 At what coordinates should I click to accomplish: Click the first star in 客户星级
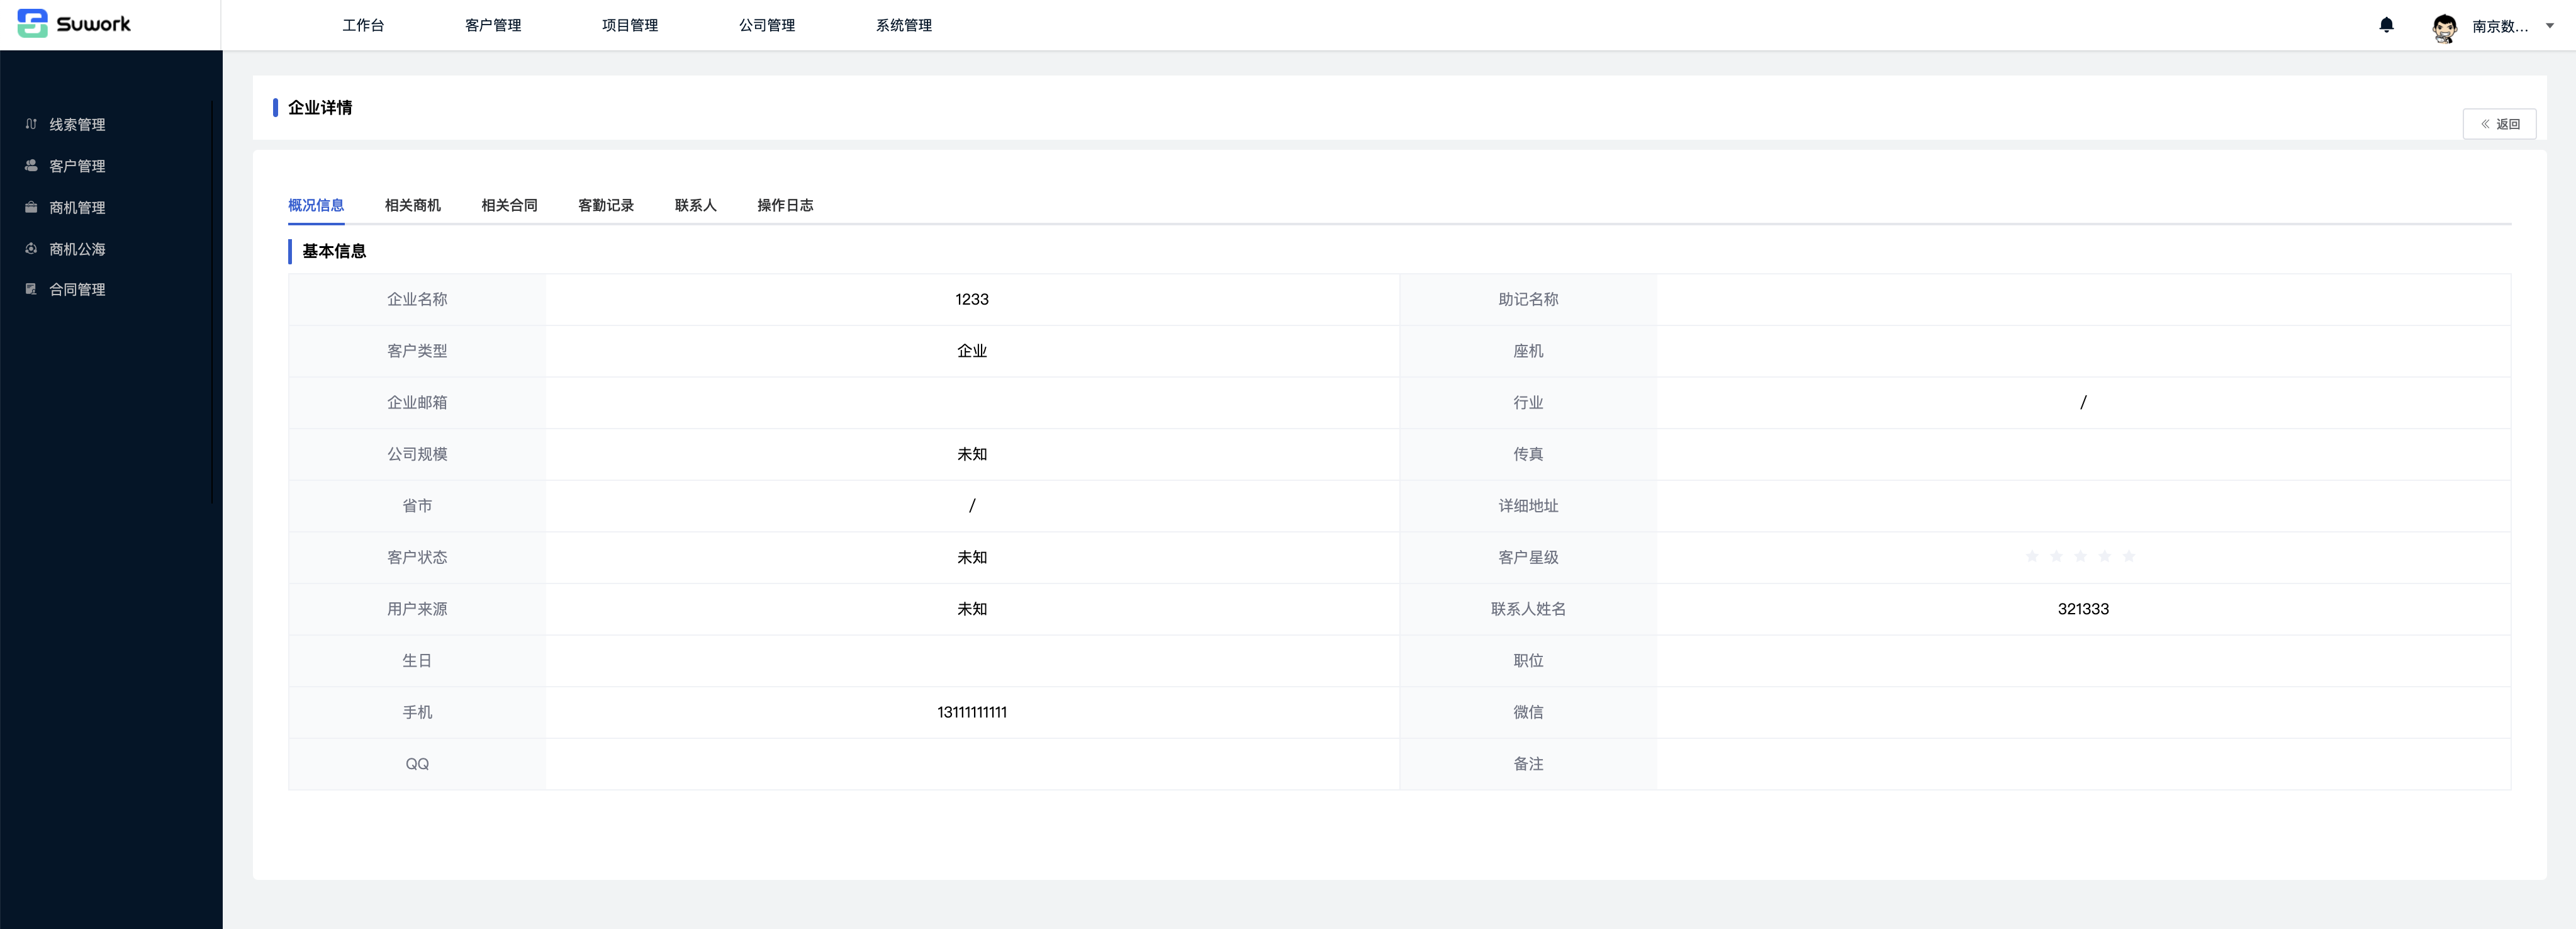click(2032, 556)
